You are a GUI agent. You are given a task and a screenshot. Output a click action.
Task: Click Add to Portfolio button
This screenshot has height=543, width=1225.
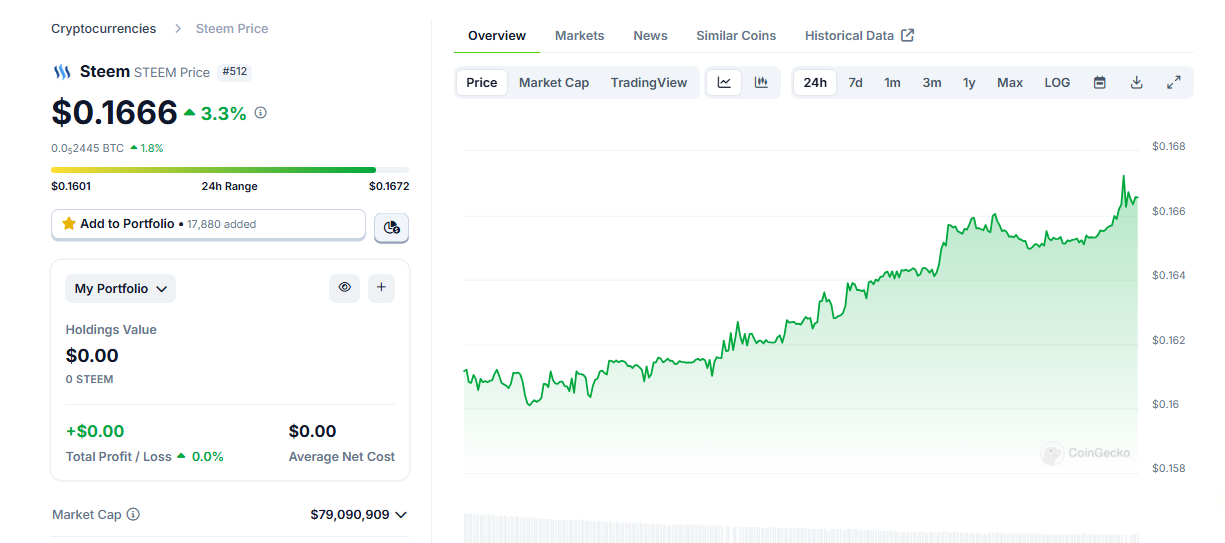pyautogui.click(x=208, y=224)
